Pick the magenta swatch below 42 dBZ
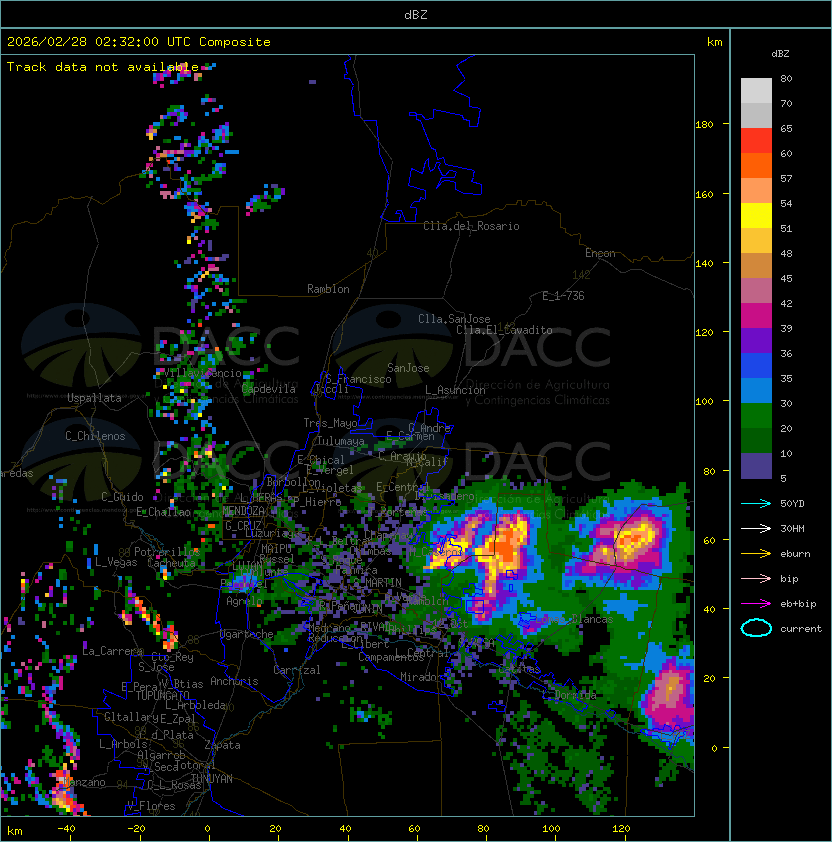Screen dimensions: 832x842 click(756, 316)
